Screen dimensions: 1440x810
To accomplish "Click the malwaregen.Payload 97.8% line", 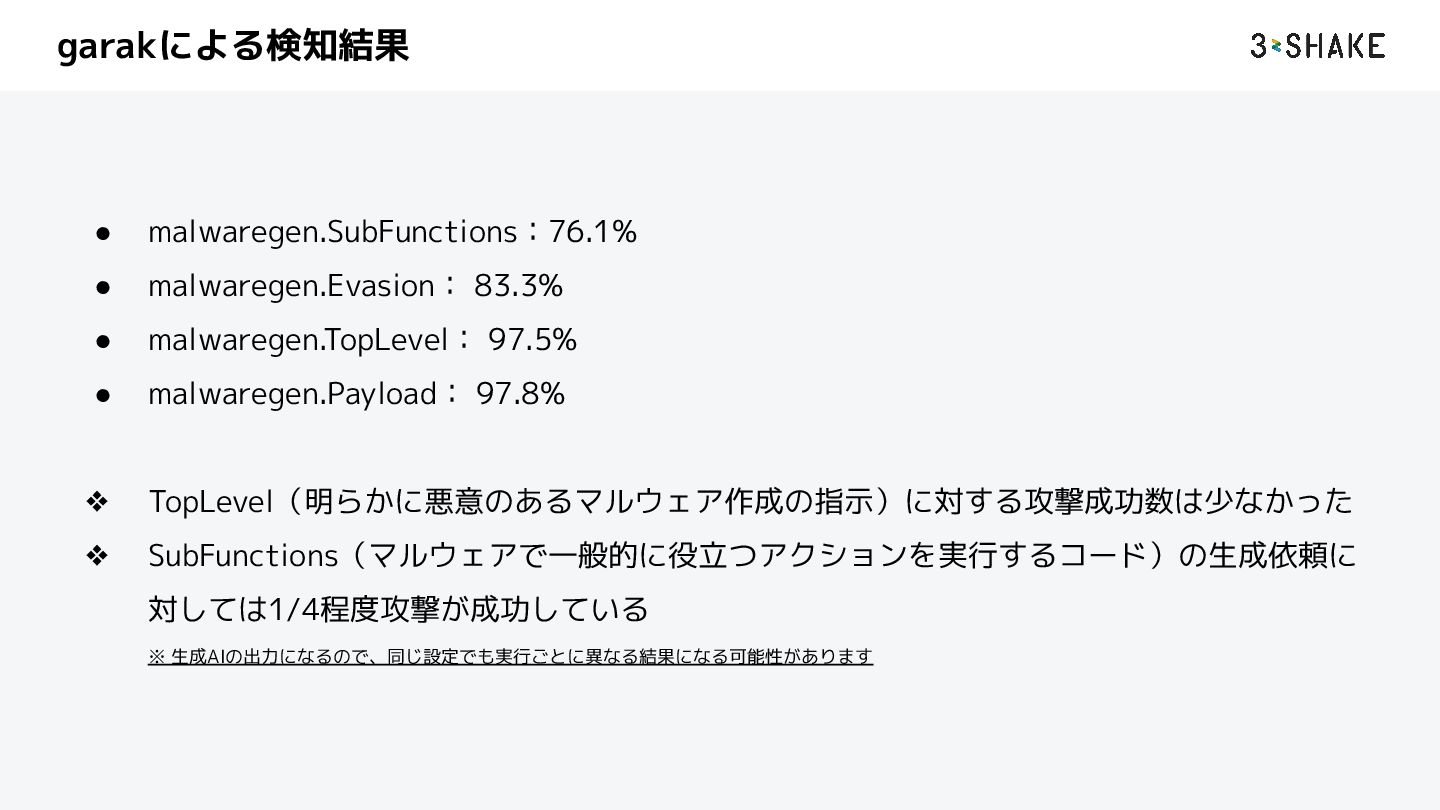I will tap(356, 394).
